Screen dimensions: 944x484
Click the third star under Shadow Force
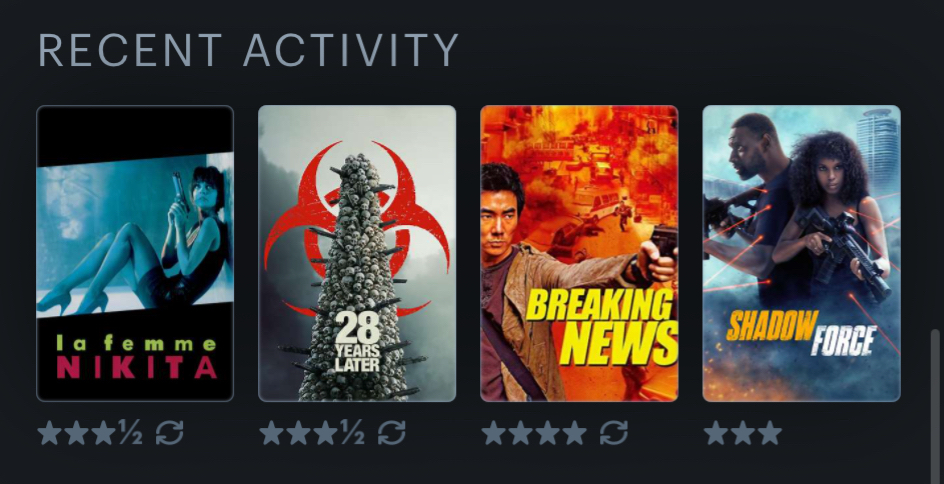770,433
